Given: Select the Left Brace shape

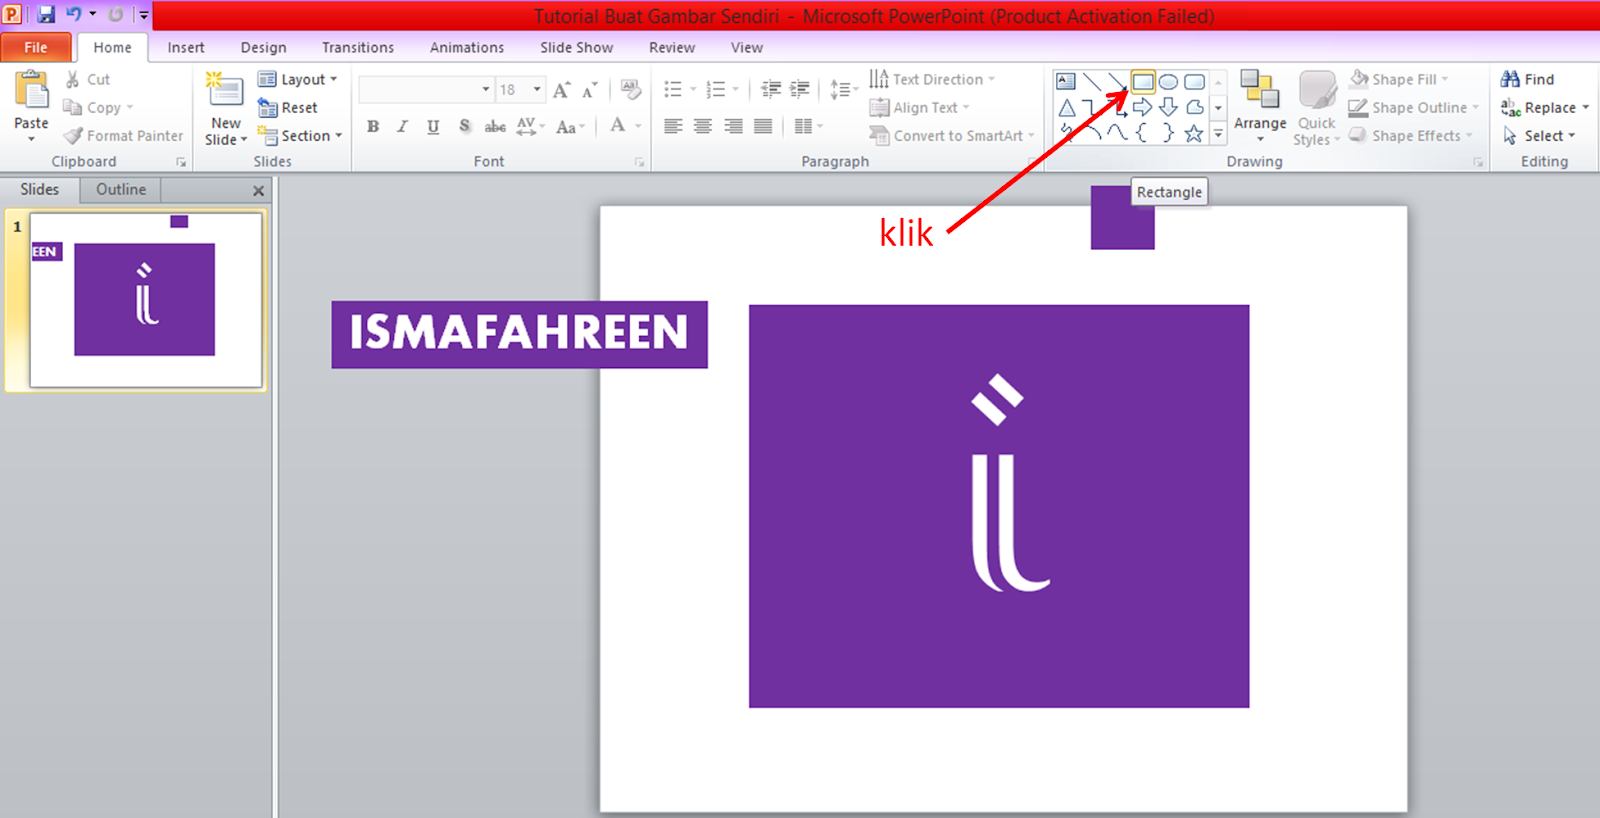Looking at the screenshot, I should pos(1143,133).
